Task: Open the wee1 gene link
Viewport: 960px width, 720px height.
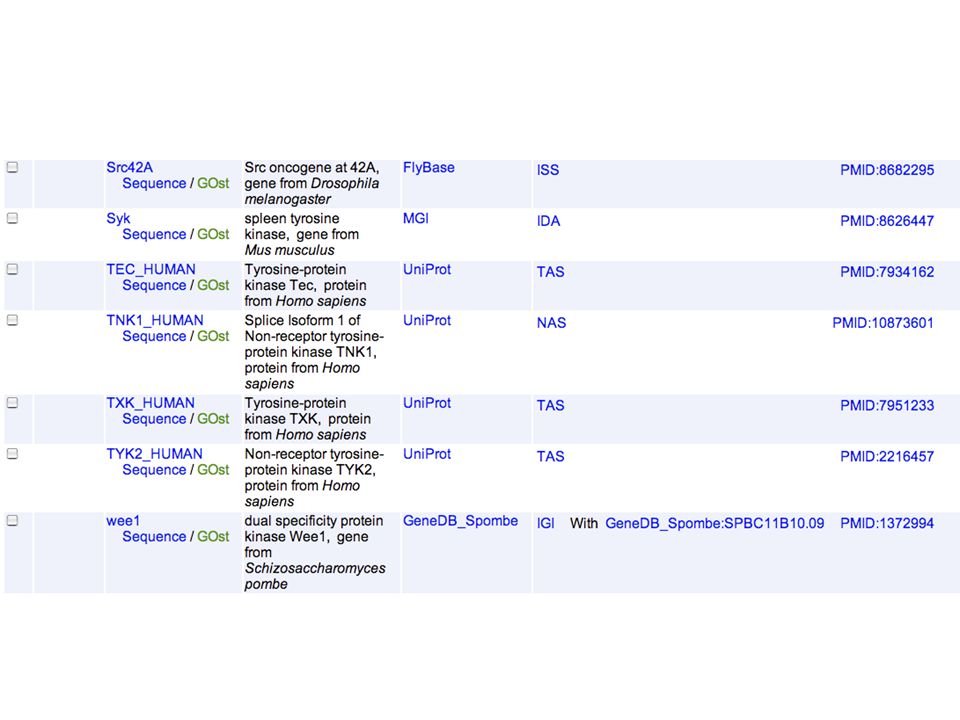Action: (x=123, y=520)
